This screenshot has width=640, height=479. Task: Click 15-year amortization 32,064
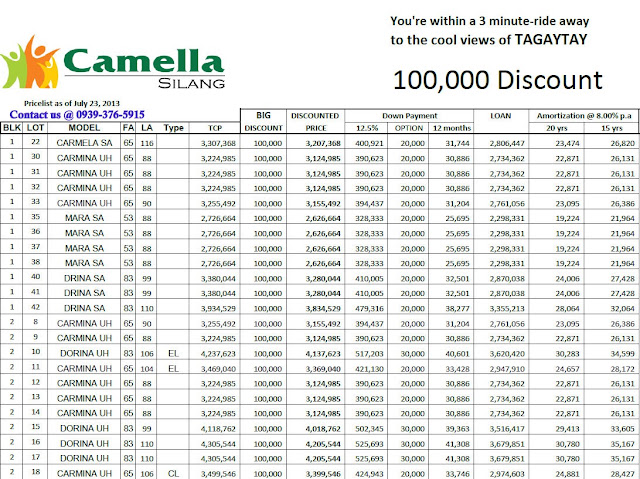click(x=623, y=308)
